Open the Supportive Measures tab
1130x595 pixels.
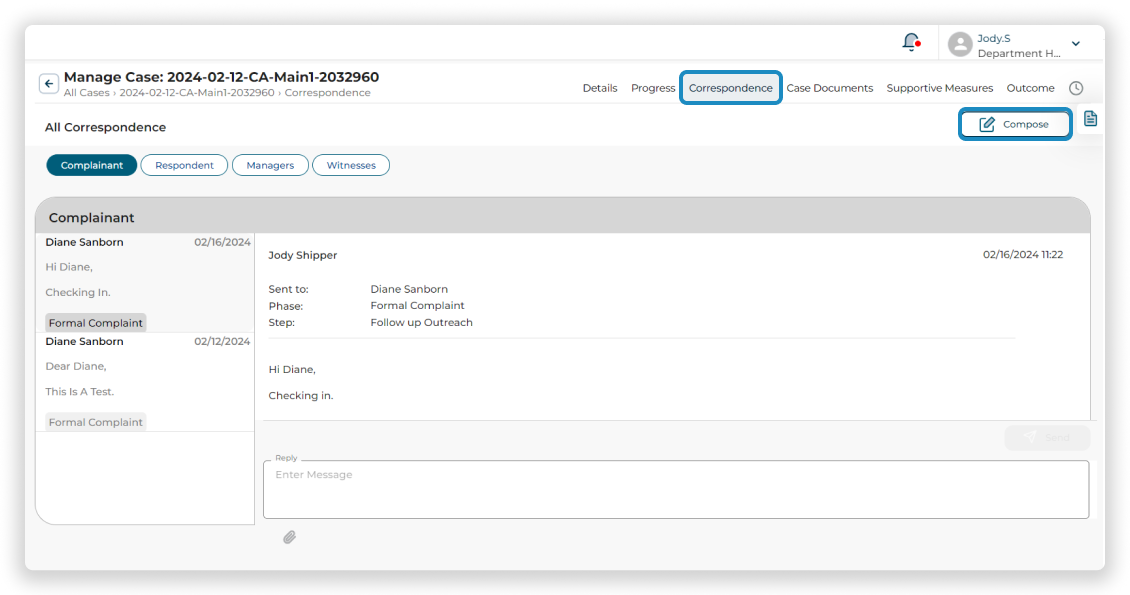click(939, 88)
